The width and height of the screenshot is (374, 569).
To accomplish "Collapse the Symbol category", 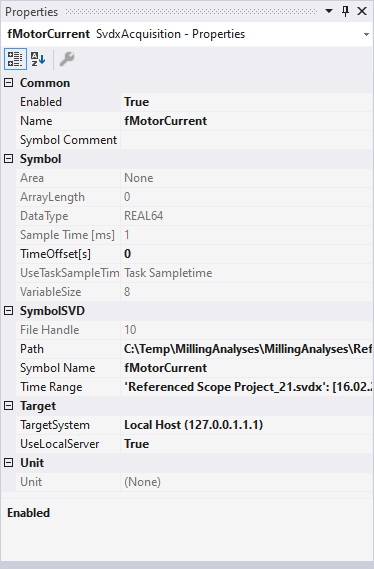I will [x=8, y=159].
